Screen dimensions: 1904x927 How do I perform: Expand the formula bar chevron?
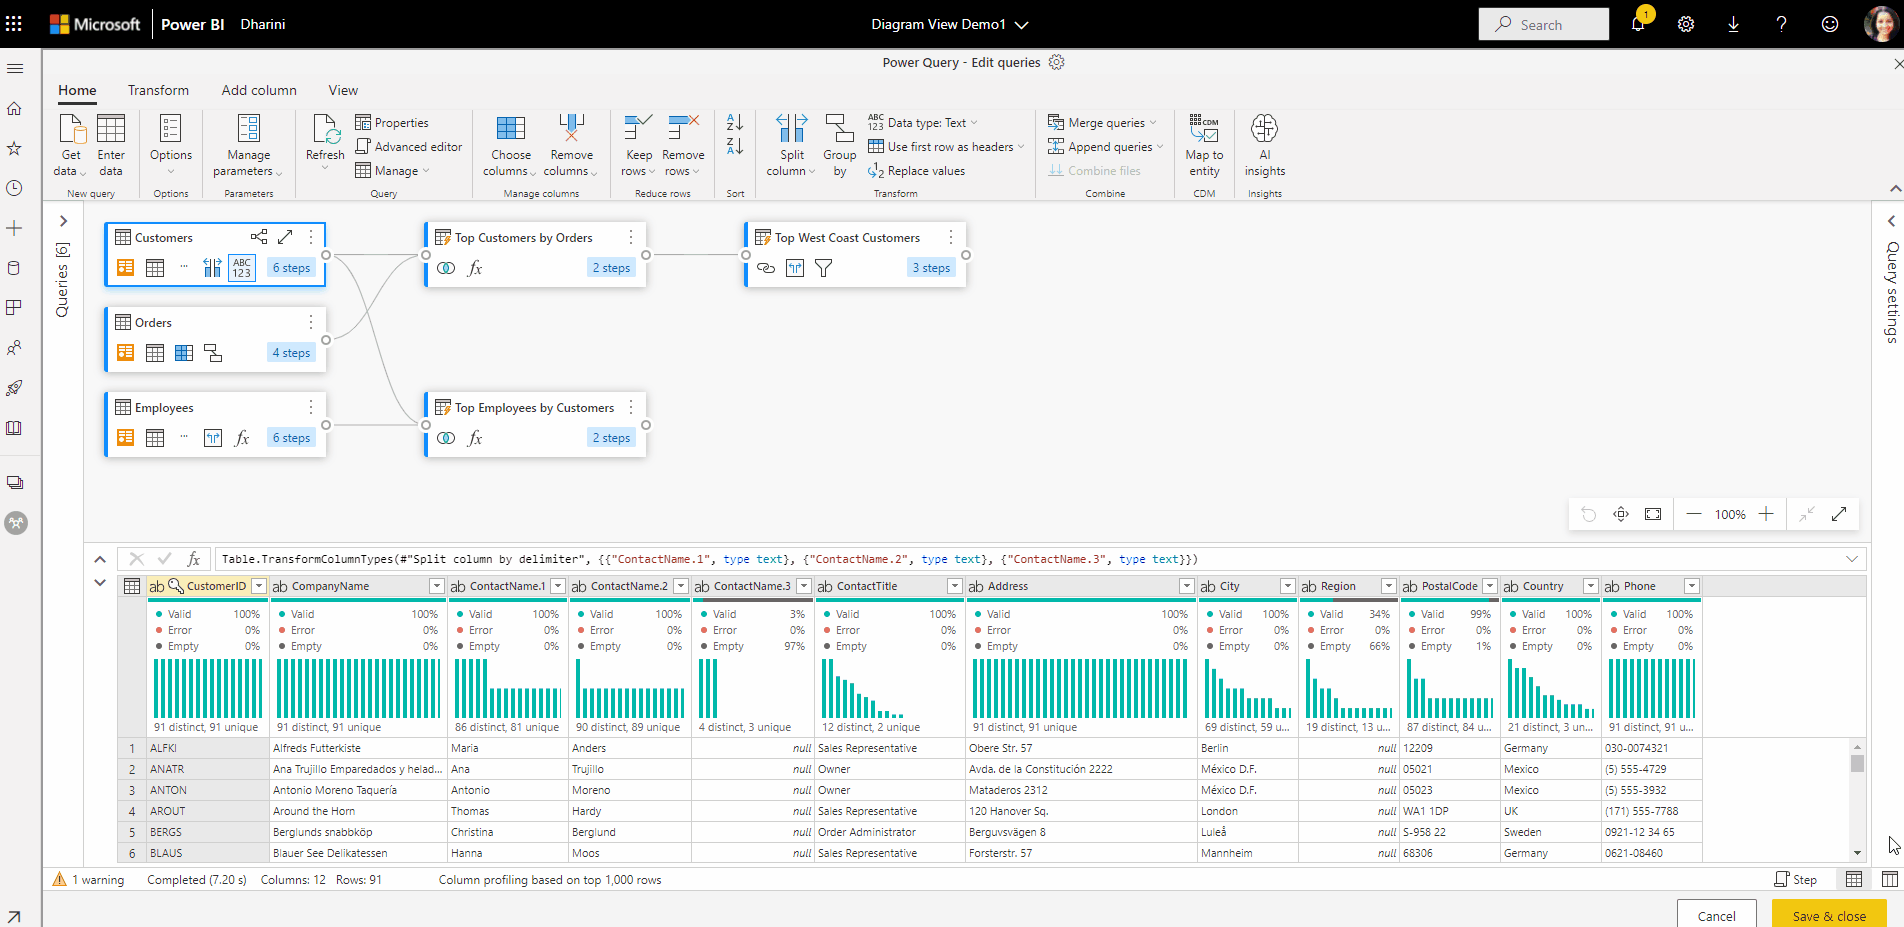point(1852,559)
